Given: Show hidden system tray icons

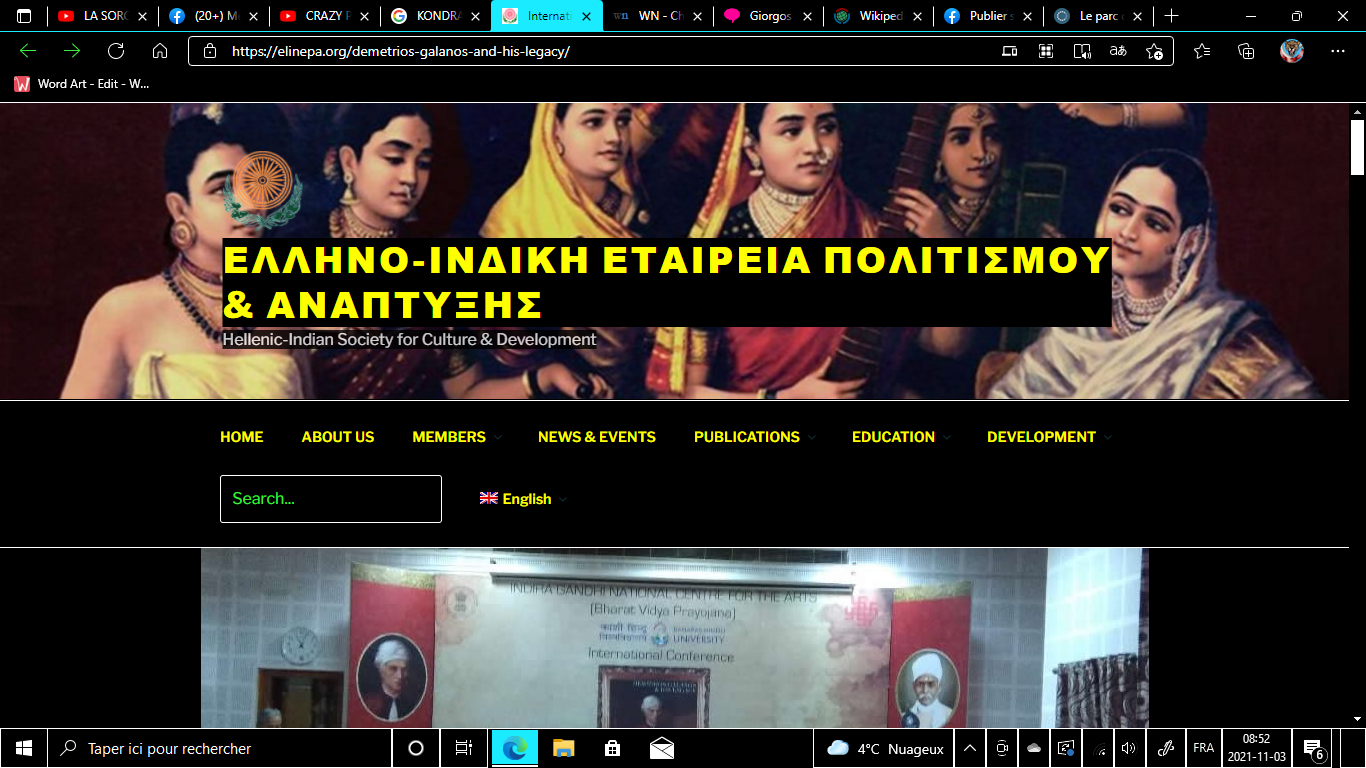Looking at the screenshot, I should tap(969, 748).
